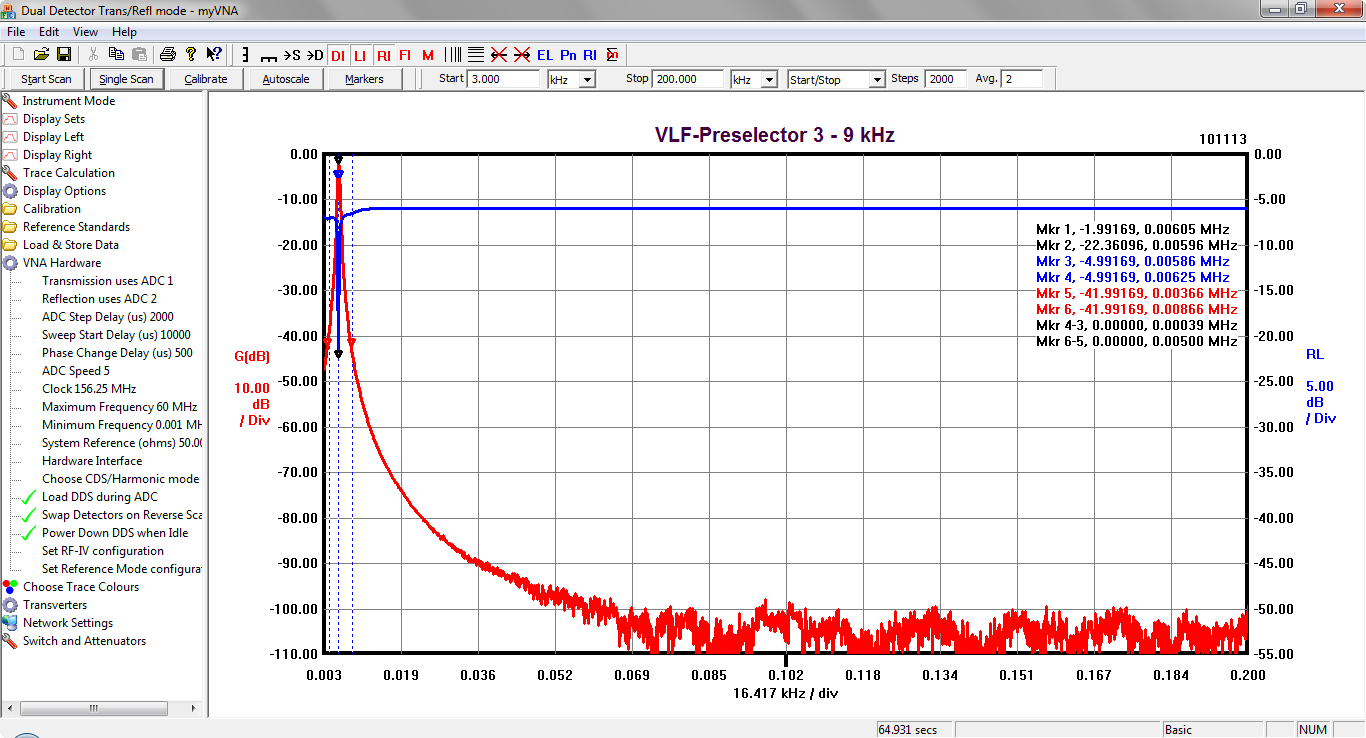Activate context help arrow-question icon

coord(214,54)
